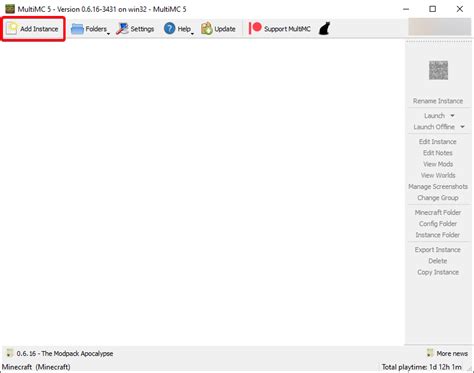Open Manage Screenshots
The height and width of the screenshot is (373, 474).
pyautogui.click(x=438, y=187)
